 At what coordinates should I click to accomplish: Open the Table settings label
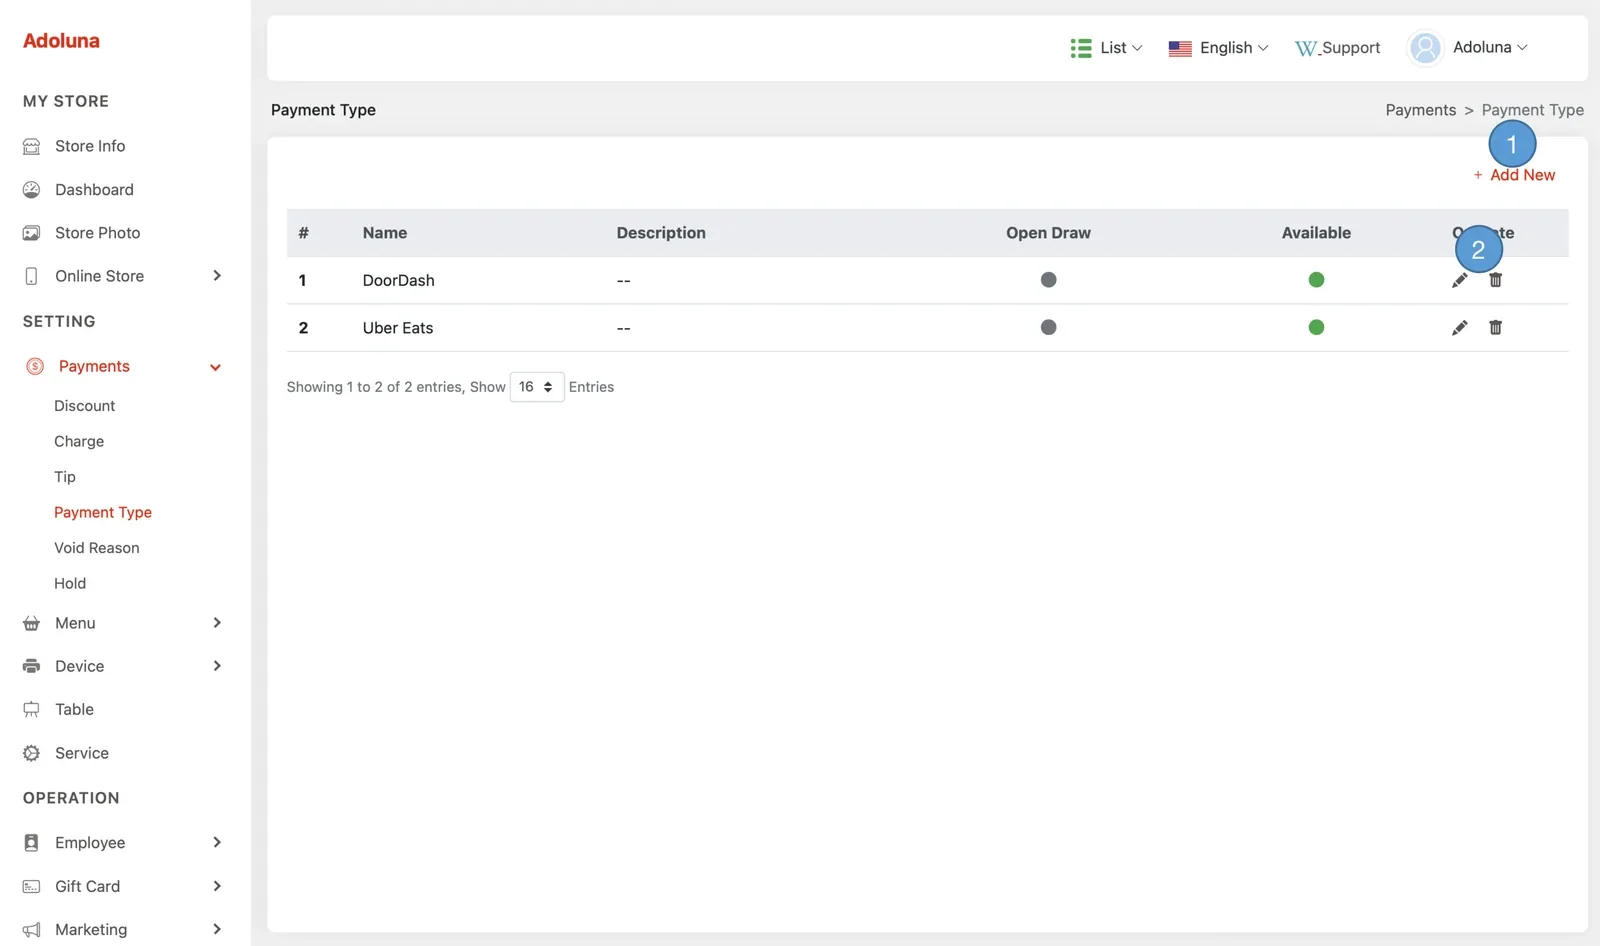tap(75, 710)
